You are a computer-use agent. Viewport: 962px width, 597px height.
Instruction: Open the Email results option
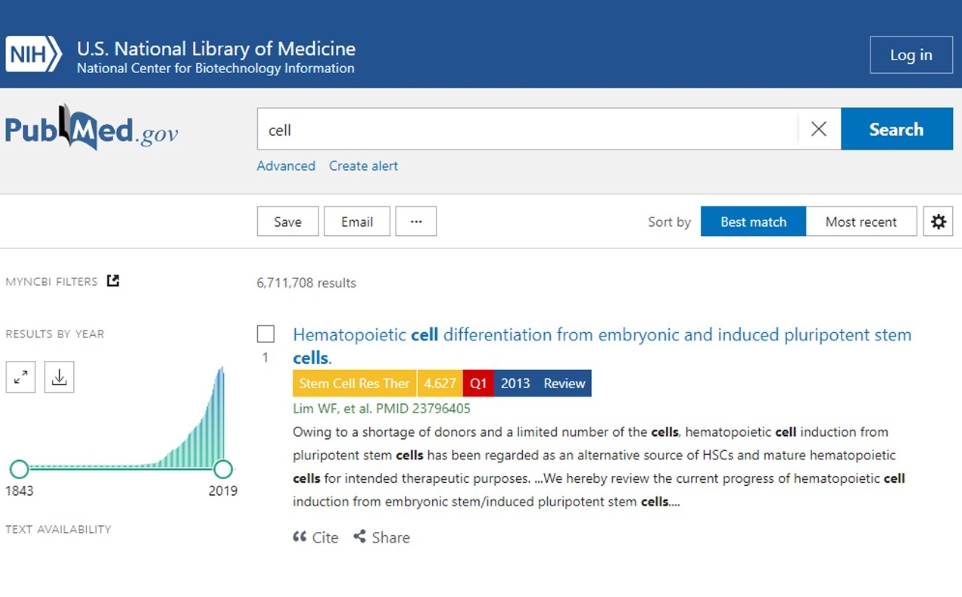click(356, 222)
